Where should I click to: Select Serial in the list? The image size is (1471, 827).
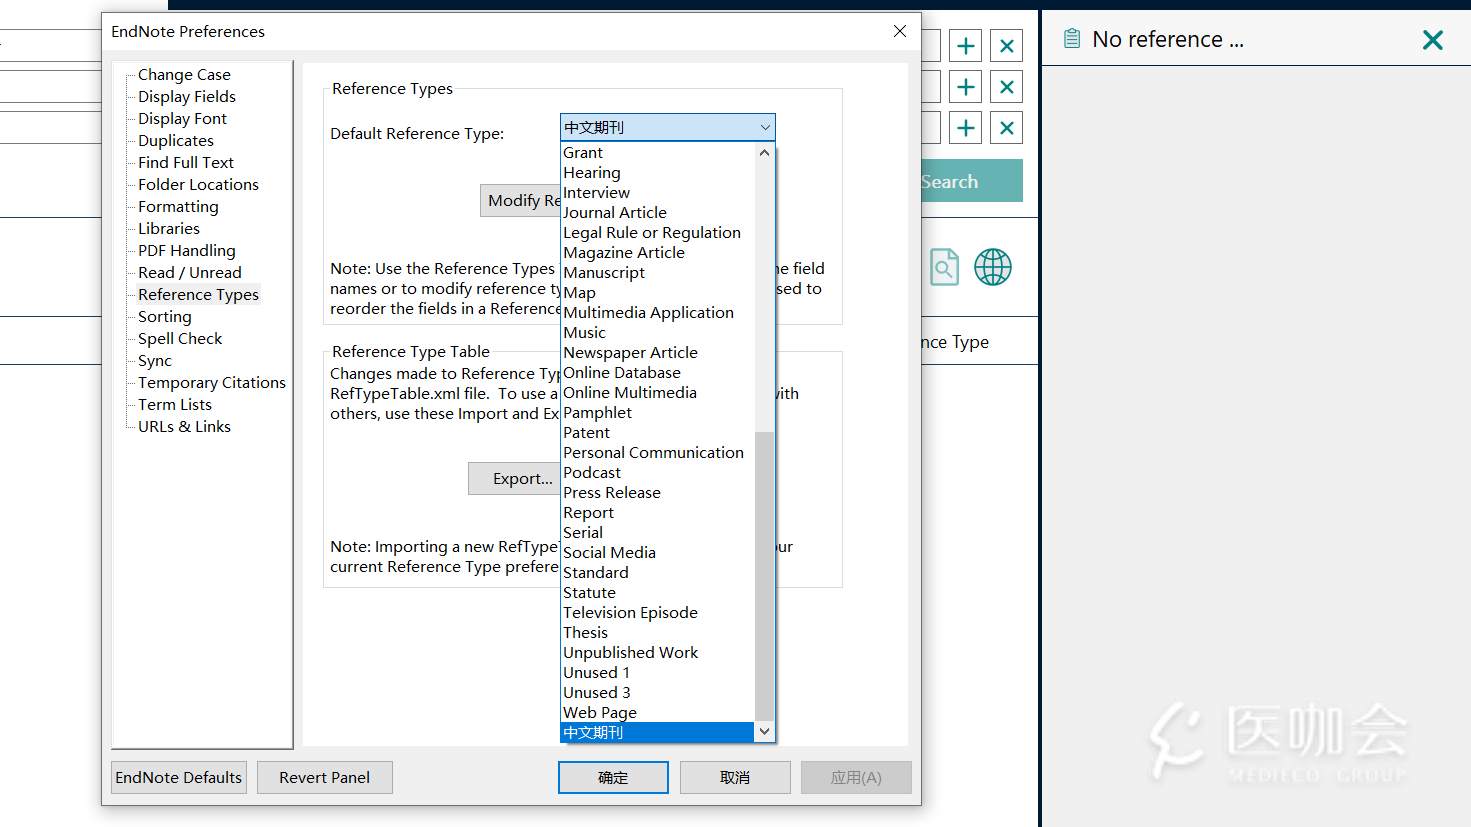(x=657, y=533)
